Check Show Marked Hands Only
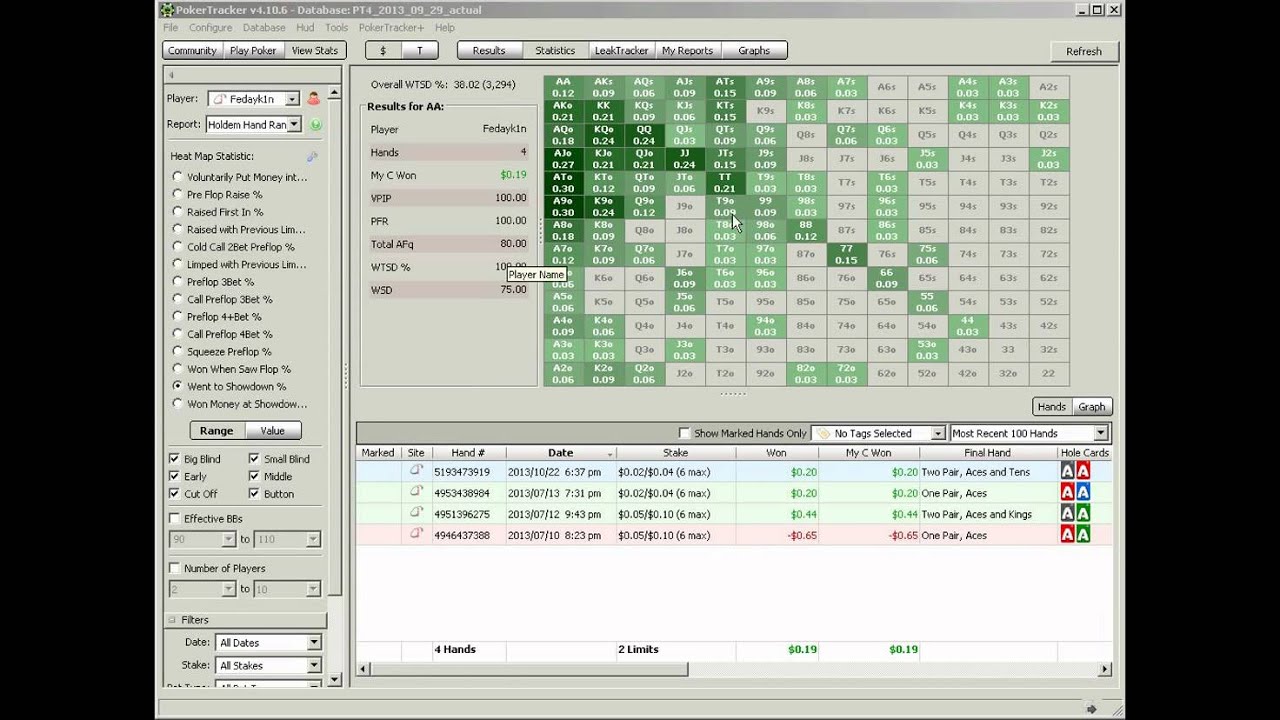This screenshot has width=1280, height=720. click(x=685, y=433)
